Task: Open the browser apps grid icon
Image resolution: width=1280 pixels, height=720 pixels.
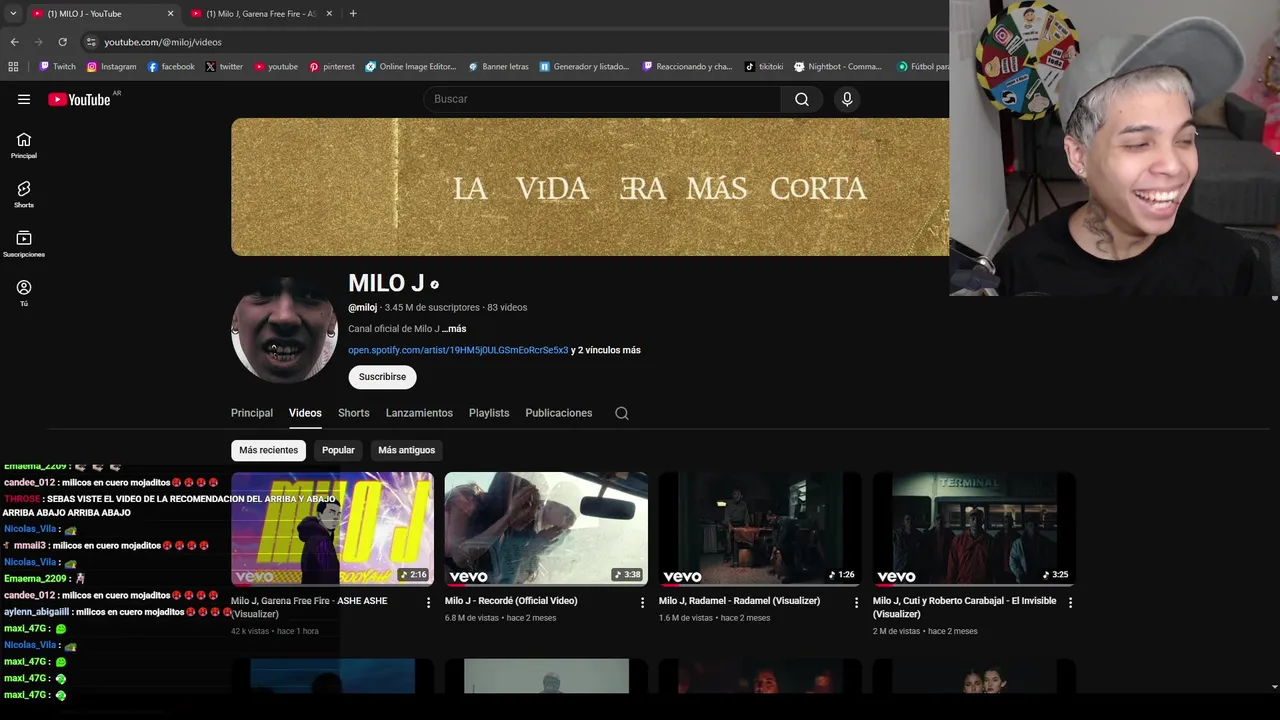Action: (x=13, y=67)
